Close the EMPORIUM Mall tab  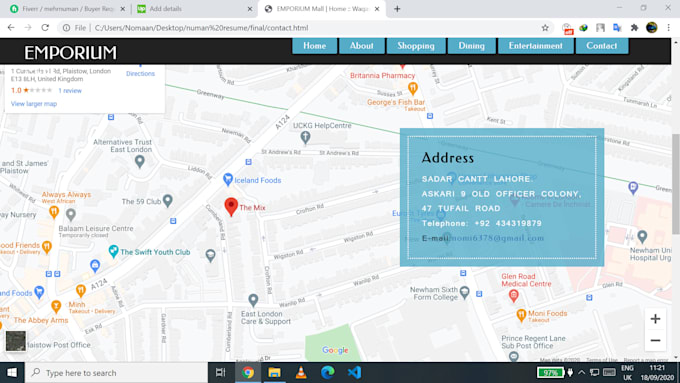click(x=377, y=9)
